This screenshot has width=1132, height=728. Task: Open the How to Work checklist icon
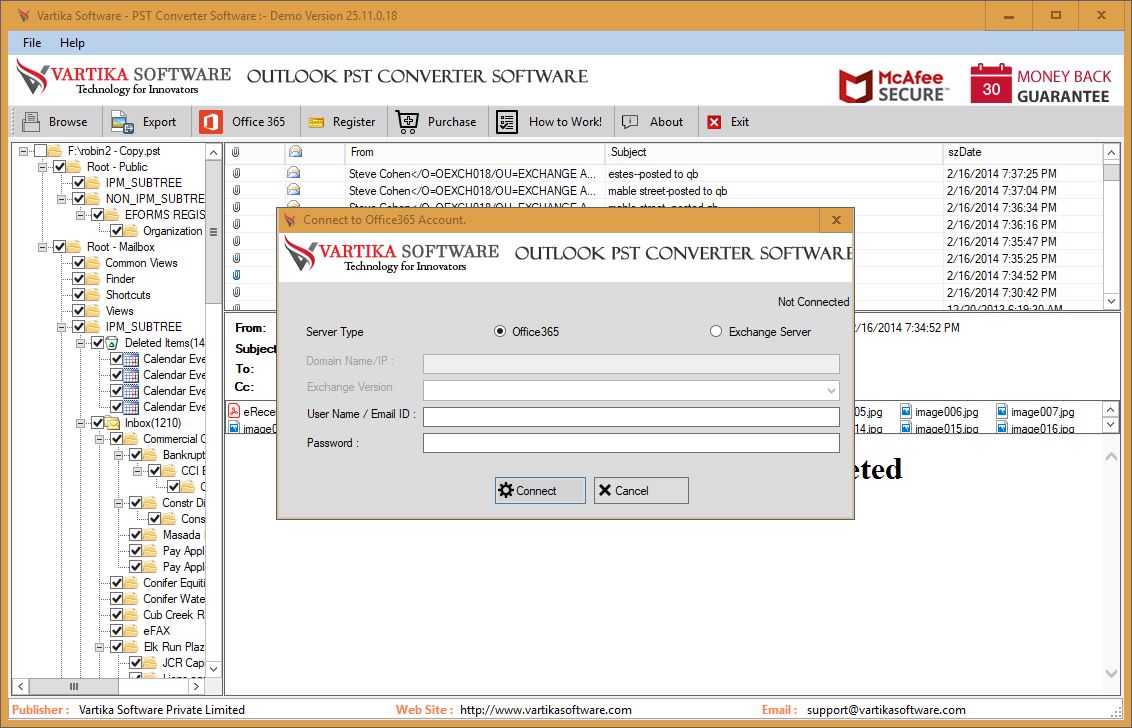tap(507, 122)
